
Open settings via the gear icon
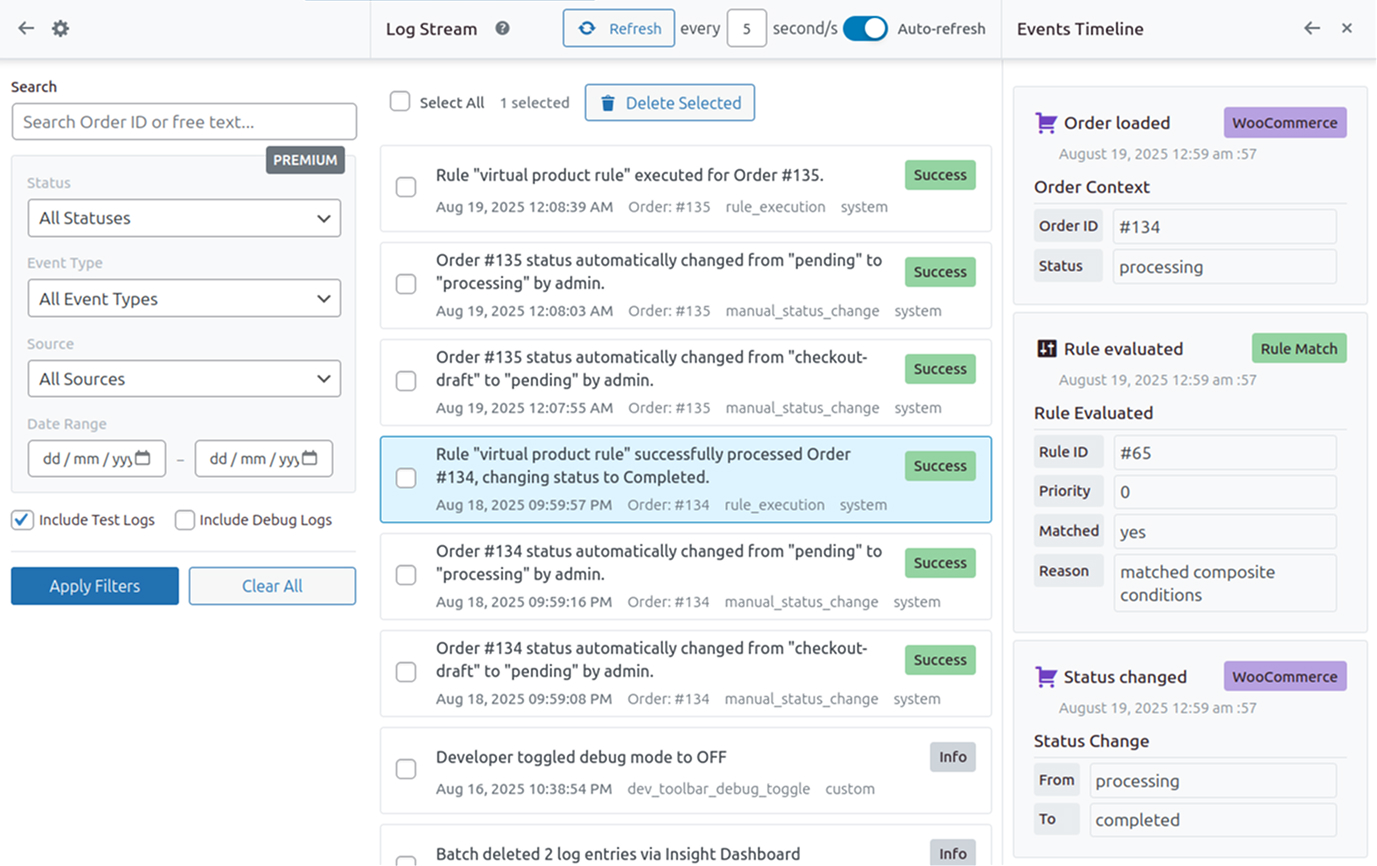60,29
